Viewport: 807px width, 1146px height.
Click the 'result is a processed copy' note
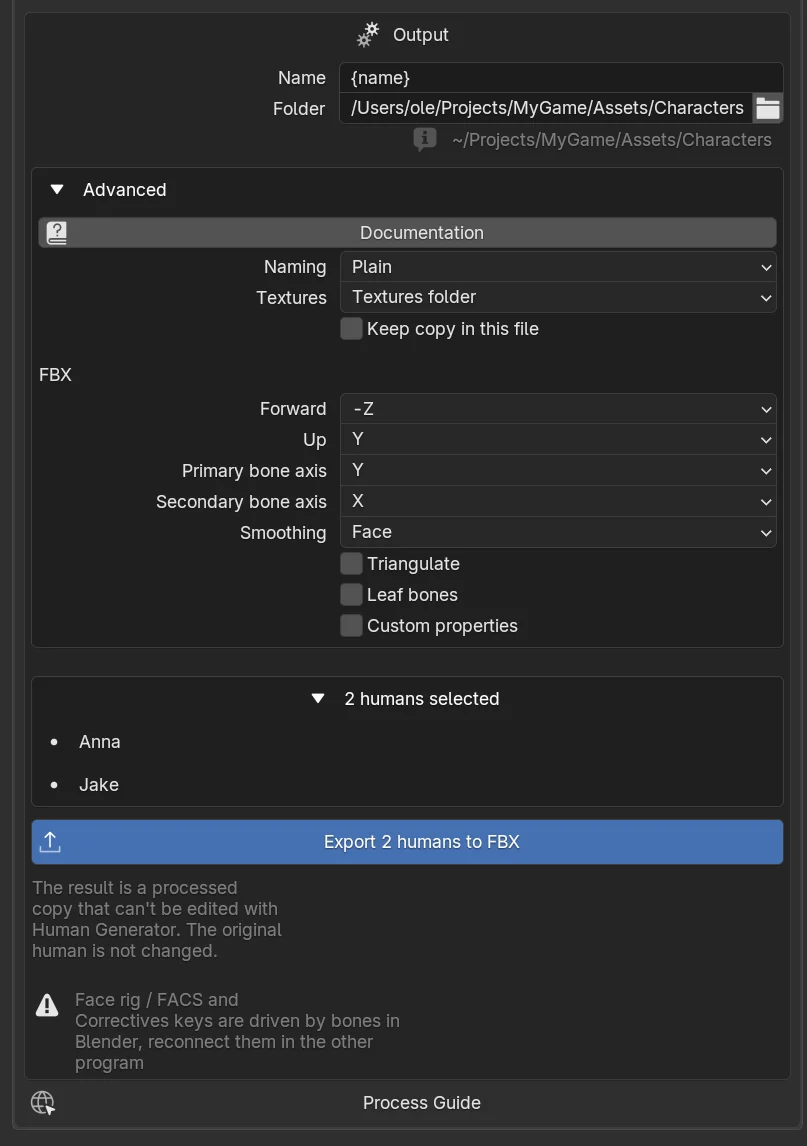(x=157, y=919)
